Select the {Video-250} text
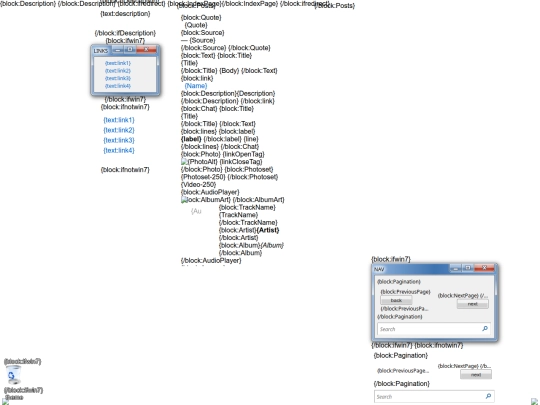 click(198, 185)
